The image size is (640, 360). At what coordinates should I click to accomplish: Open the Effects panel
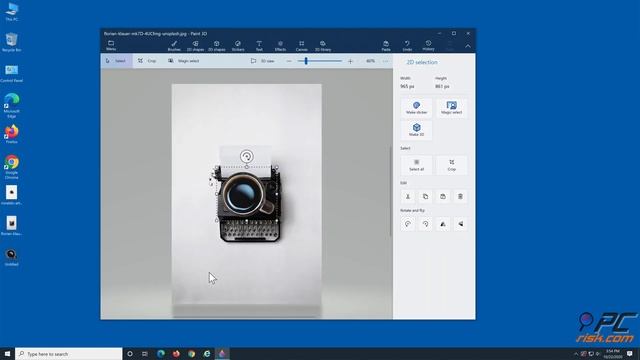pyautogui.click(x=280, y=46)
